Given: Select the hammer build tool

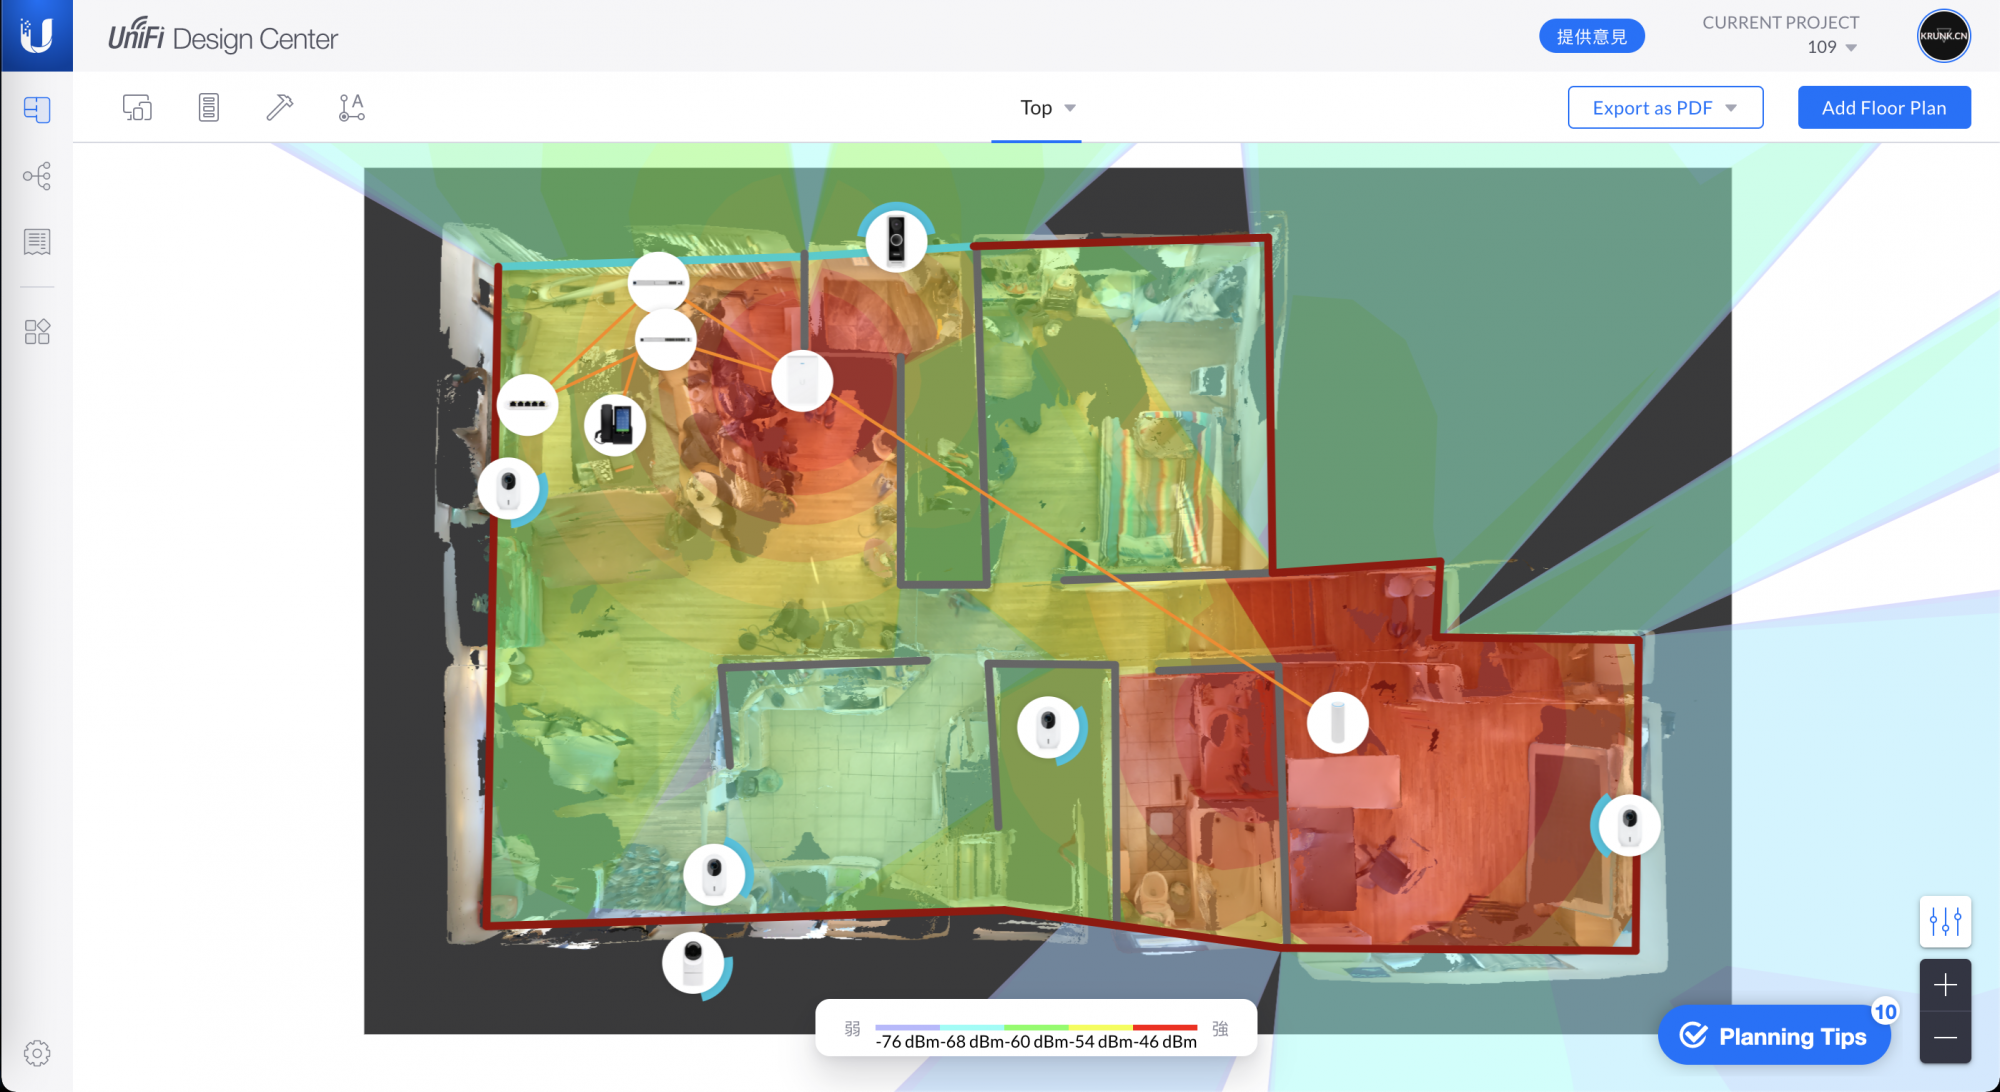Looking at the screenshot, I should tap(280, 107).
